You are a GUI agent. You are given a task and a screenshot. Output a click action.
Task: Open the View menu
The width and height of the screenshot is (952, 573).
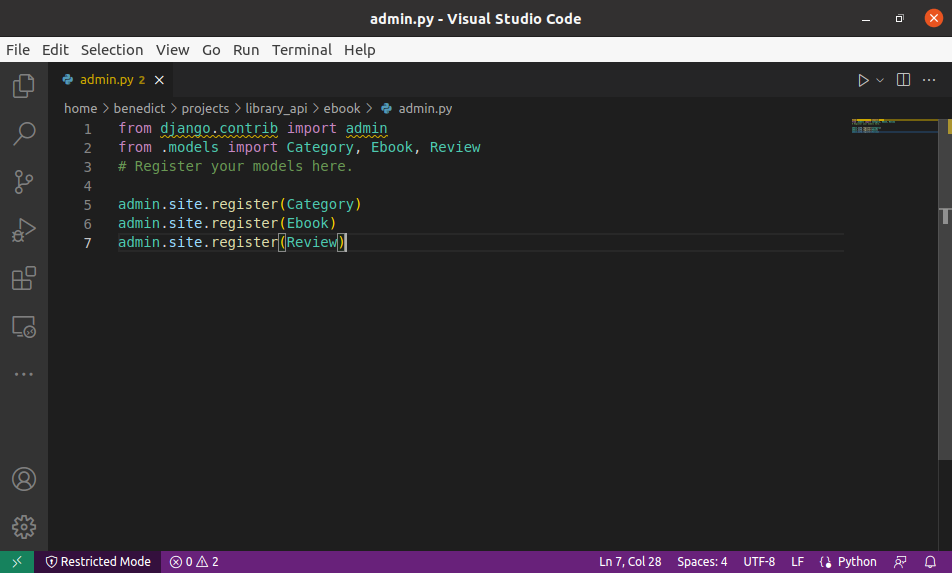pyautogui.click(x=172, y=50)
